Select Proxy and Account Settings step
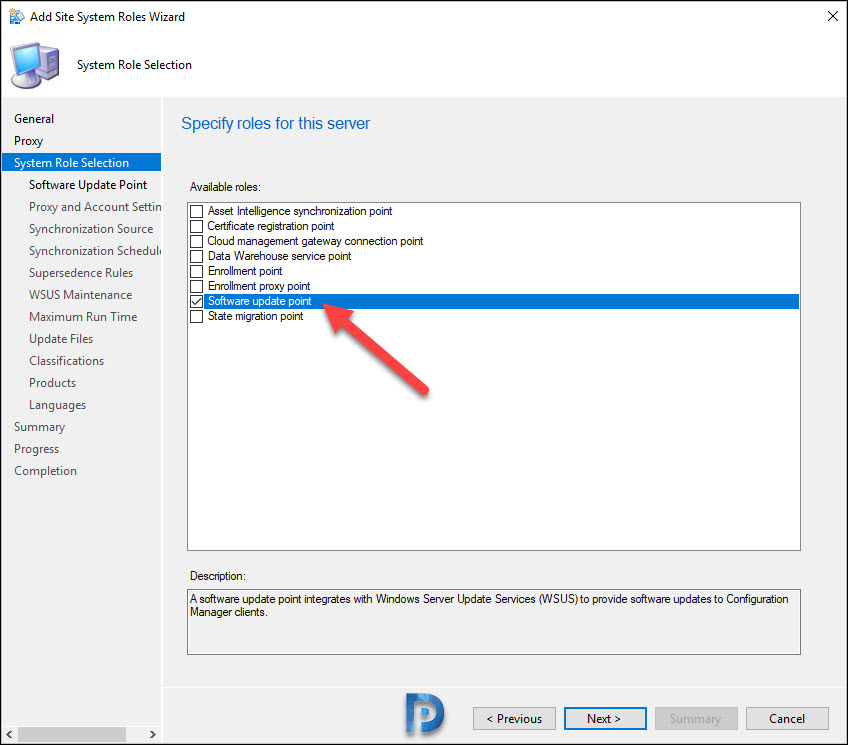848x745 pixels. [95, 207]
